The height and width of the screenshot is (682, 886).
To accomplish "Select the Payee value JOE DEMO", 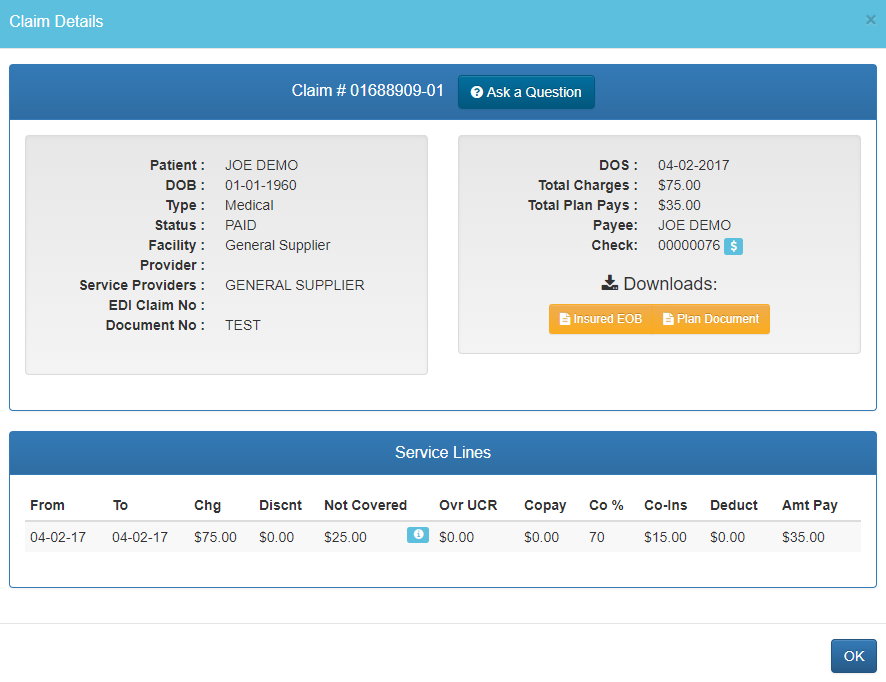I will pyautogui.click(x=694, y=225).
